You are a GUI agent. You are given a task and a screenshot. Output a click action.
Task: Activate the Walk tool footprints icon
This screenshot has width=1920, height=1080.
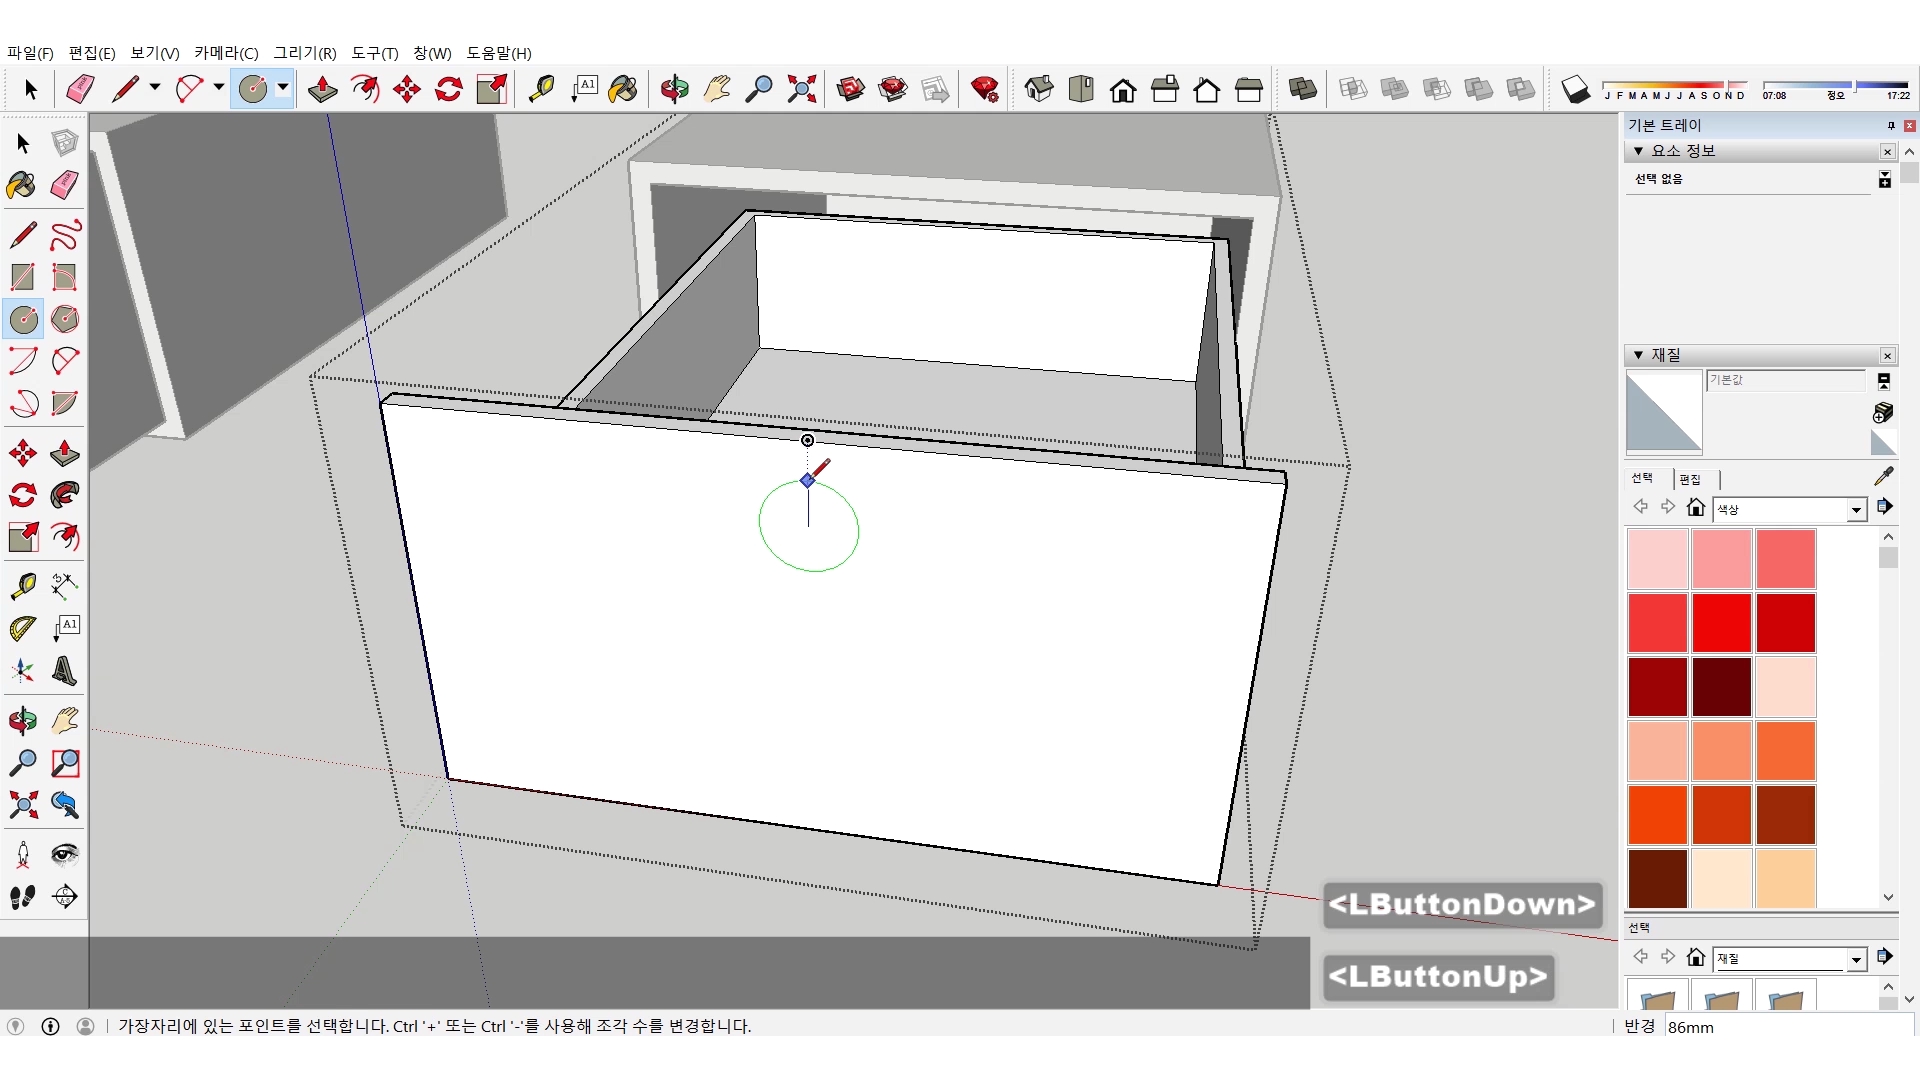22,897
